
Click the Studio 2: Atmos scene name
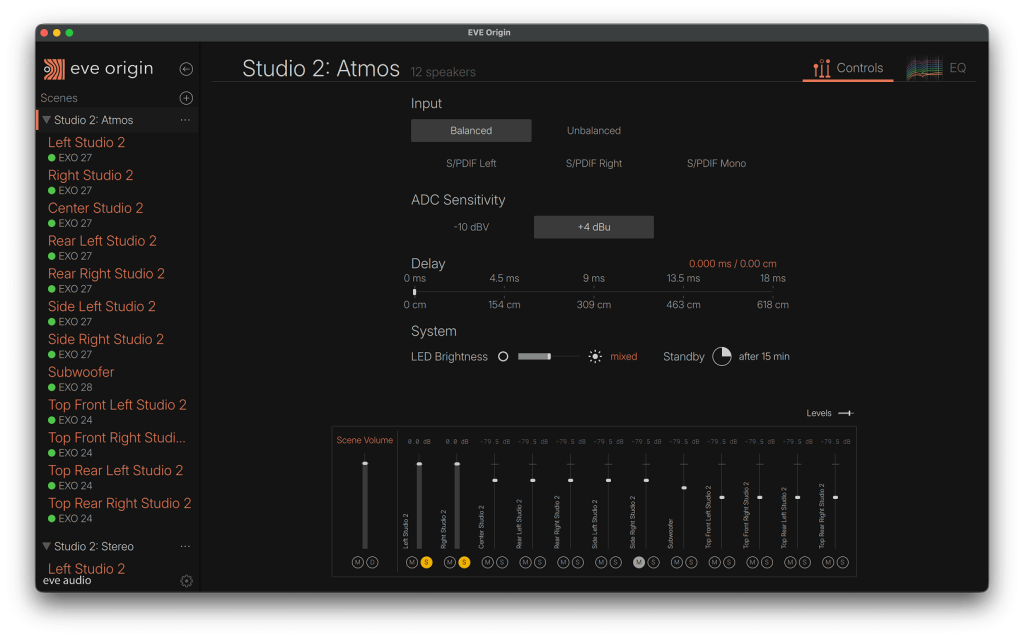[93, 120]
